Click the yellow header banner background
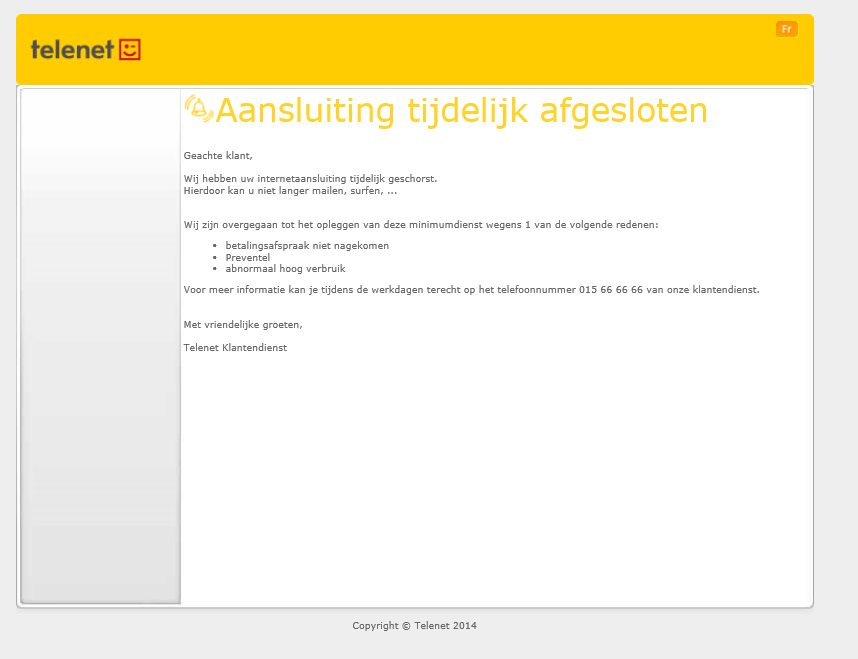The image size is (858, 659). [450, 49]
